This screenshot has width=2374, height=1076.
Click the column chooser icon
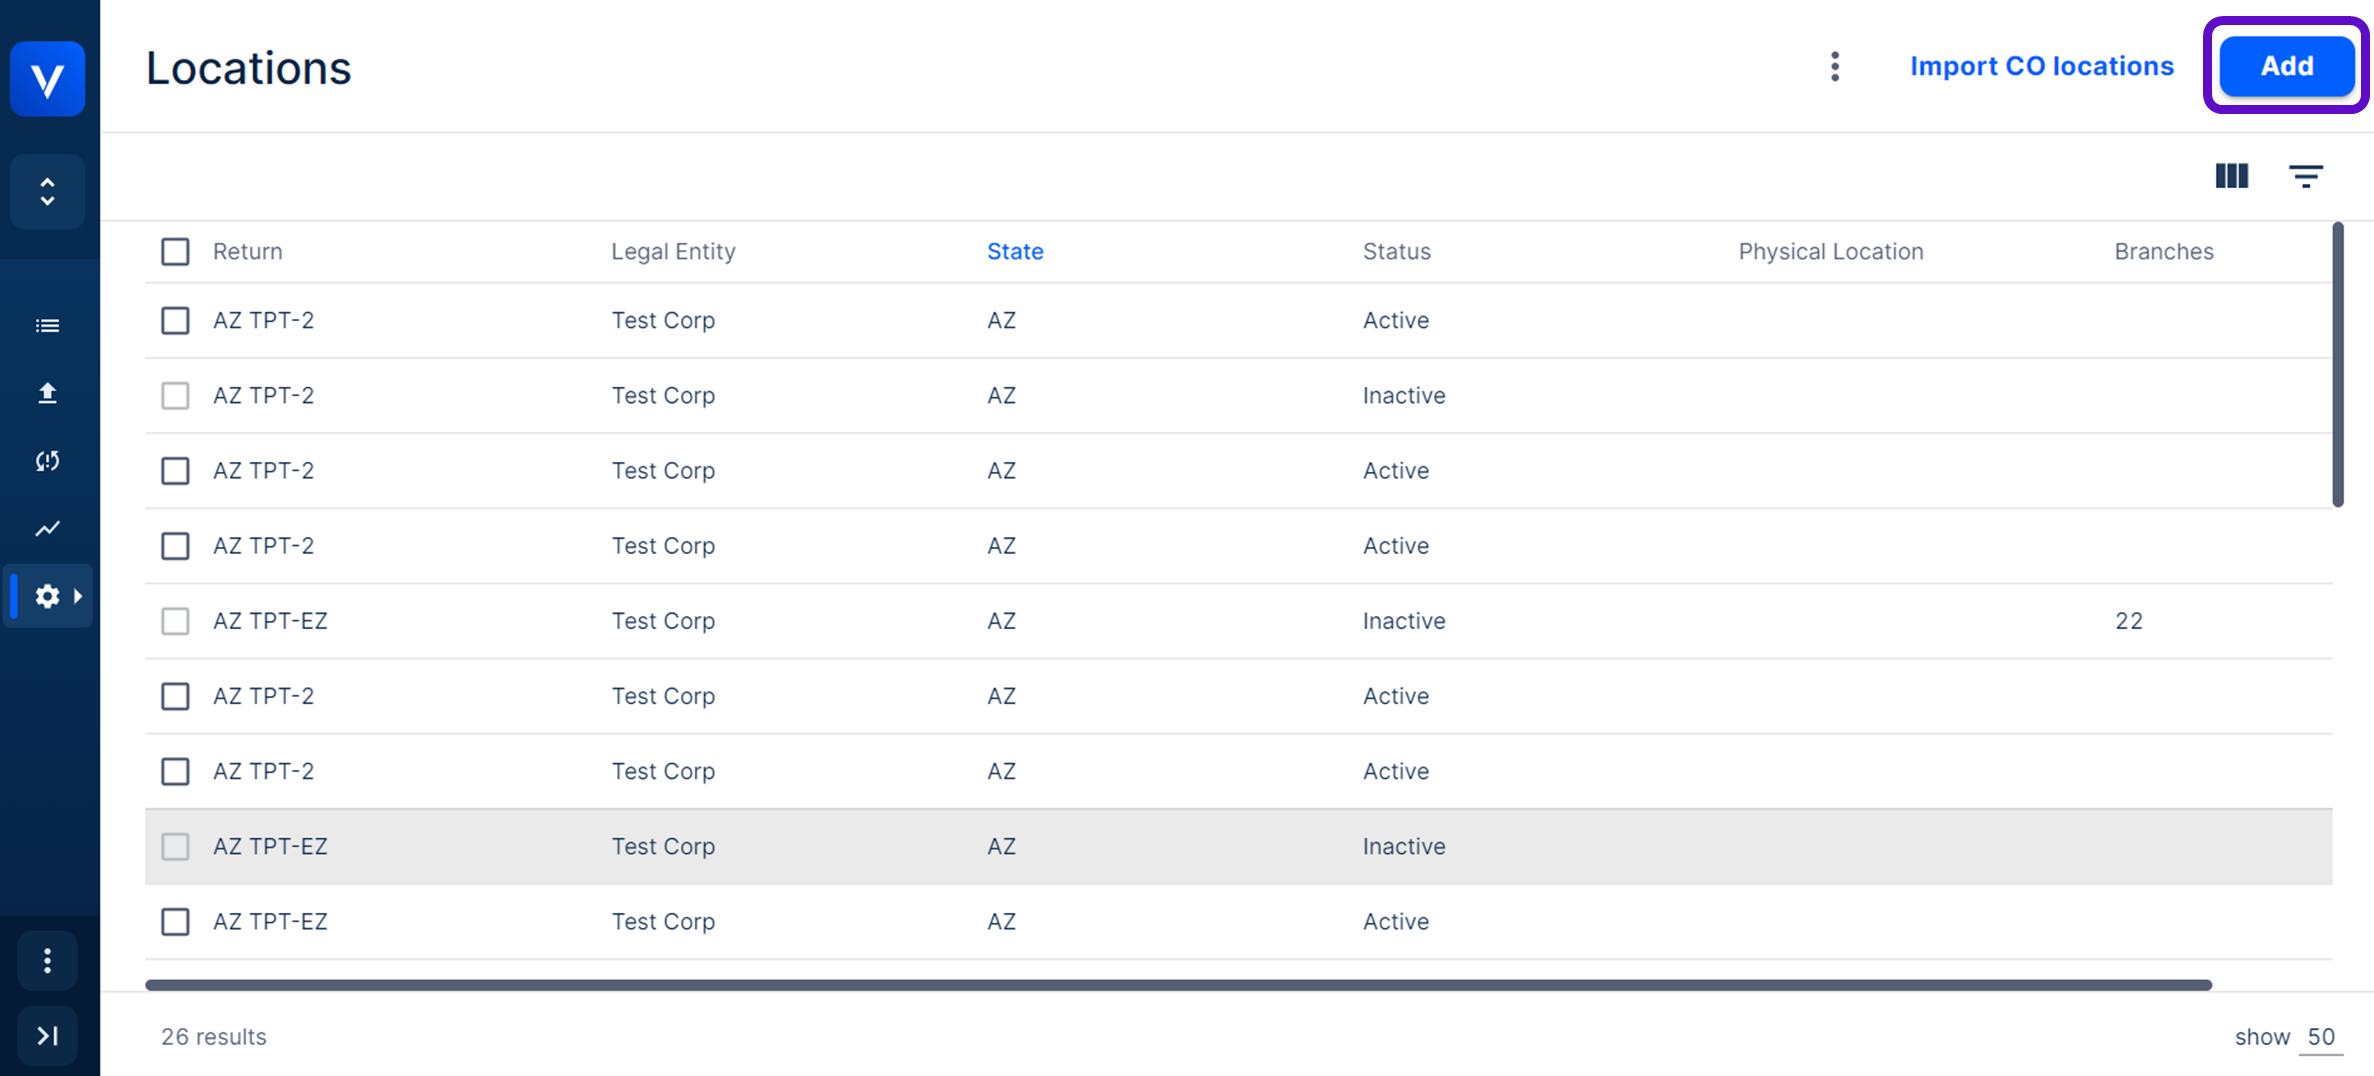(x=2231, y=176)
